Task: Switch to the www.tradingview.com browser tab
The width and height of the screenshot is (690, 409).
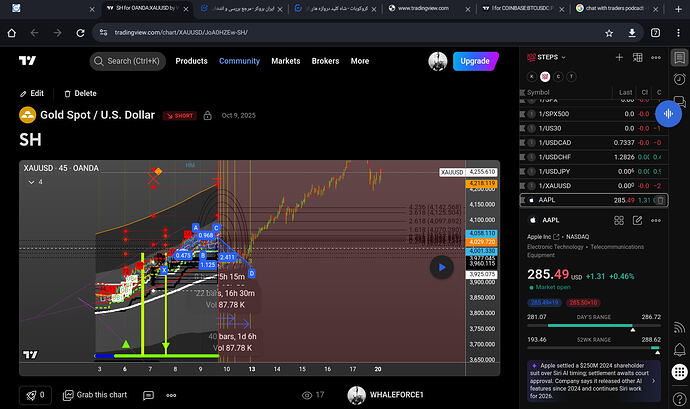Action: point(423,8)
